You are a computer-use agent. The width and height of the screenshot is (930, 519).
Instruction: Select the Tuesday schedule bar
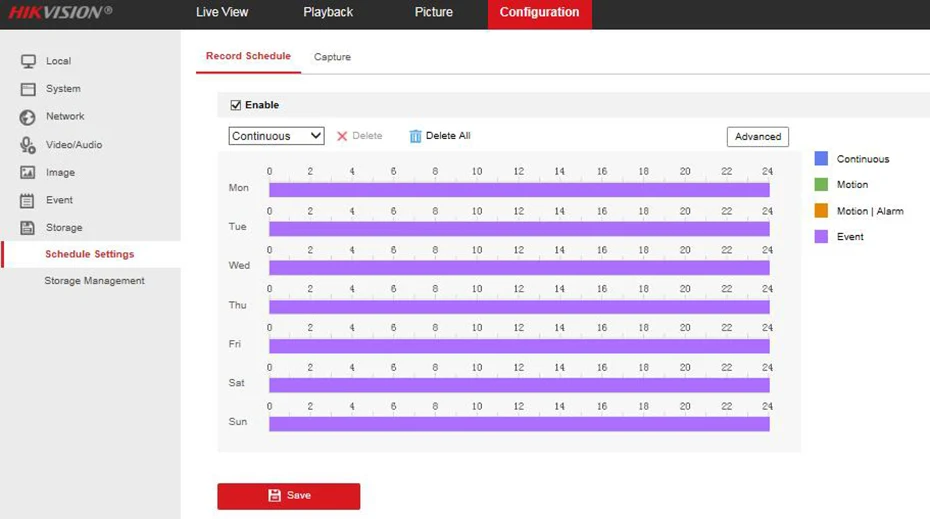click(519, 229)
